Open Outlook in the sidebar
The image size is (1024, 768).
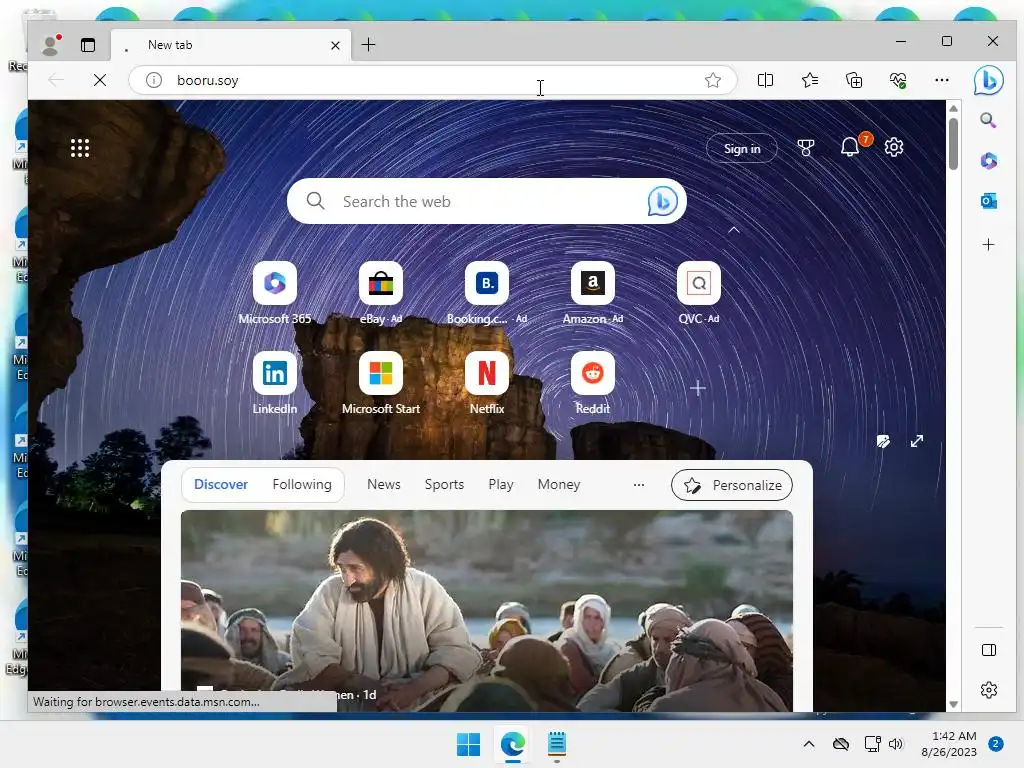989,201
